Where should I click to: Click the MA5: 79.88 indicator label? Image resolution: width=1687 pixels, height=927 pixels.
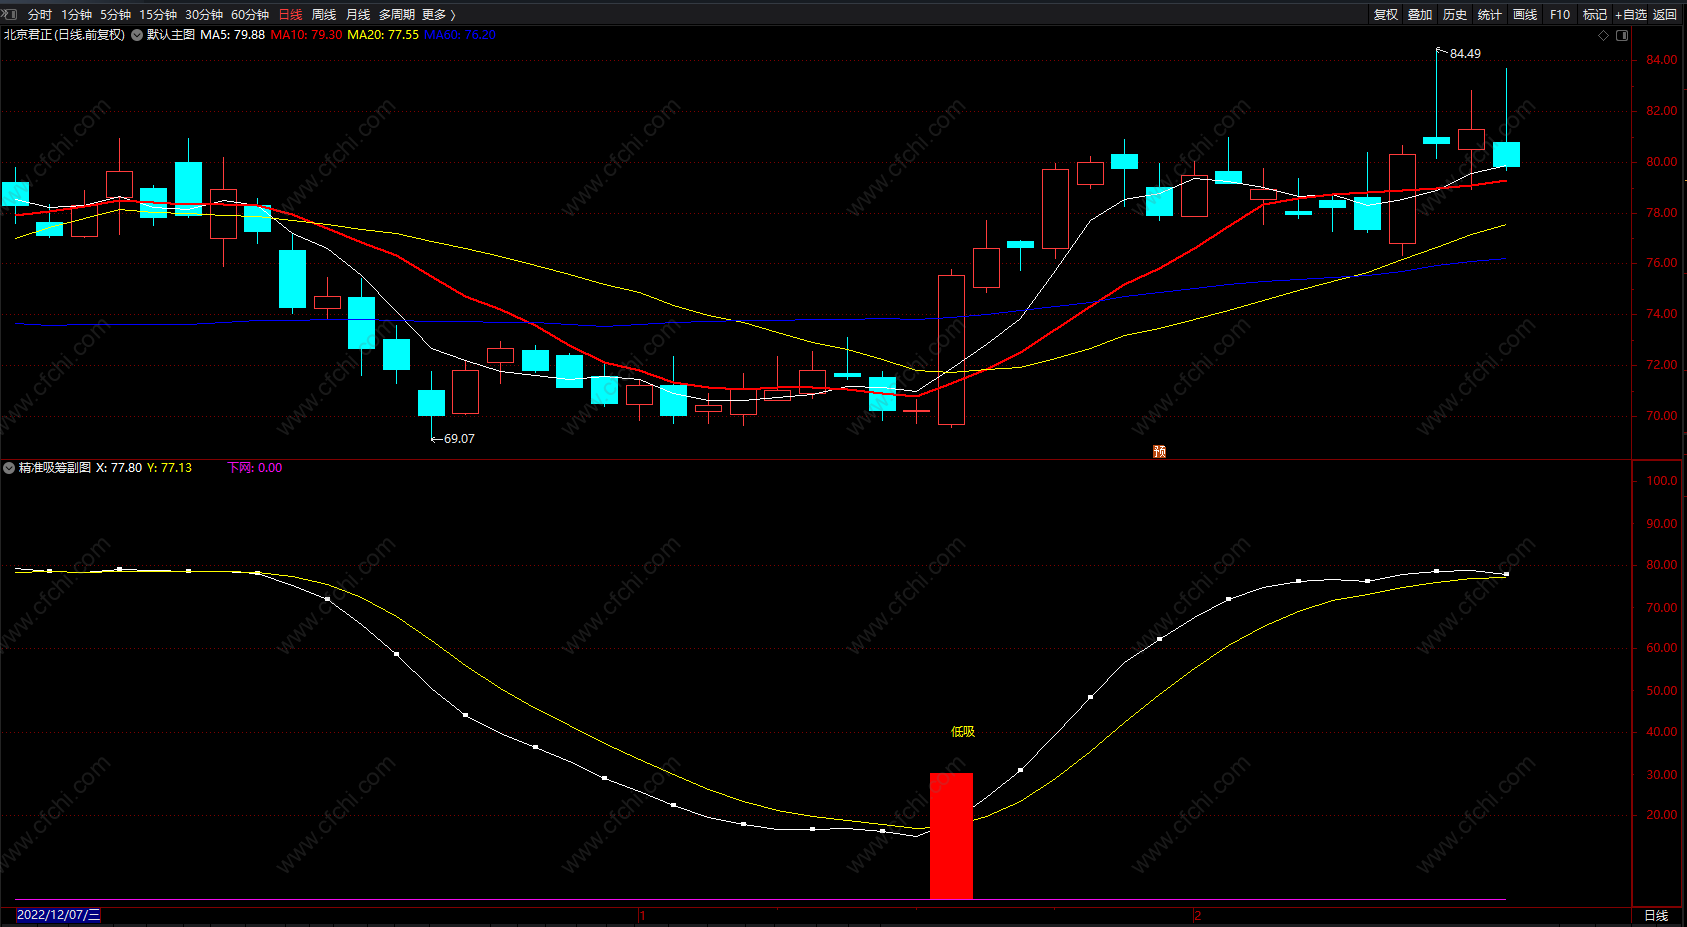coord(232,35)
